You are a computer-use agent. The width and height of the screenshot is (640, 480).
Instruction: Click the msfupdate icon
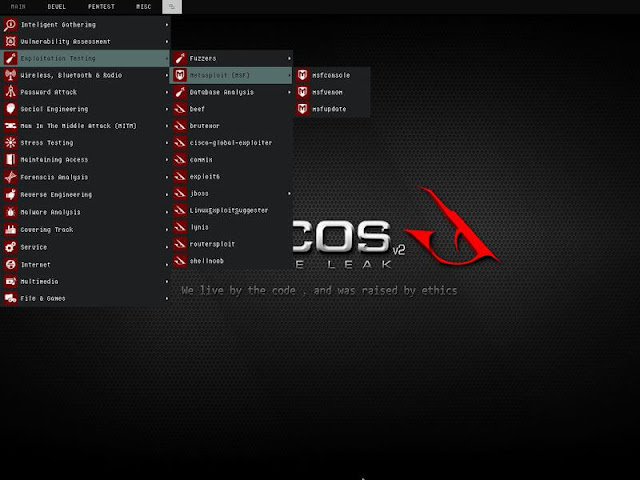[x=302, y=109]
